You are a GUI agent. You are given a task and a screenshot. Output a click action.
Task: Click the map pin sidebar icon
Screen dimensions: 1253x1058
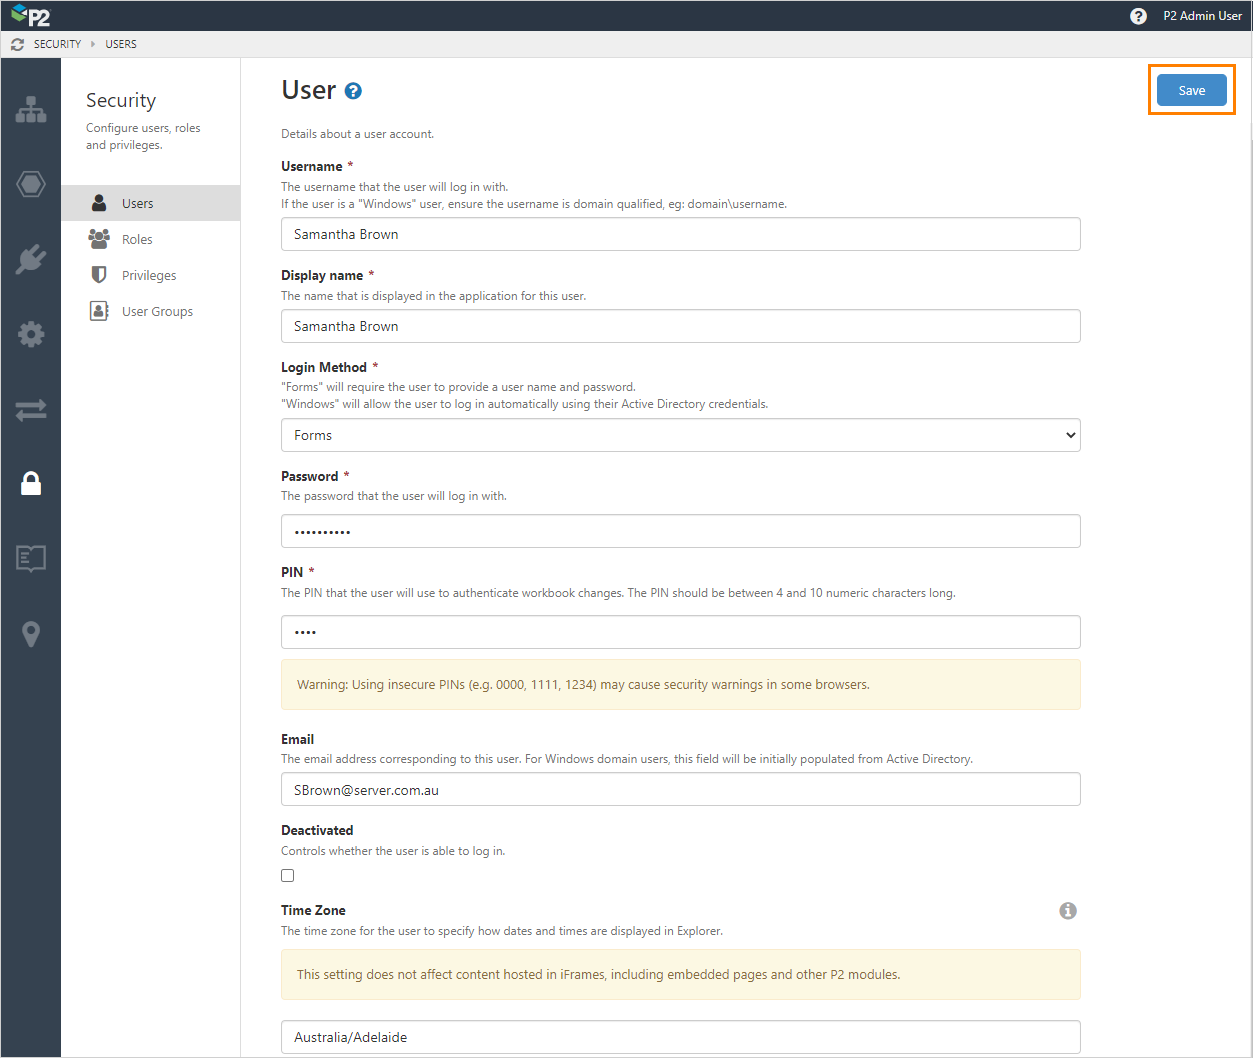(x=31, y=634)
